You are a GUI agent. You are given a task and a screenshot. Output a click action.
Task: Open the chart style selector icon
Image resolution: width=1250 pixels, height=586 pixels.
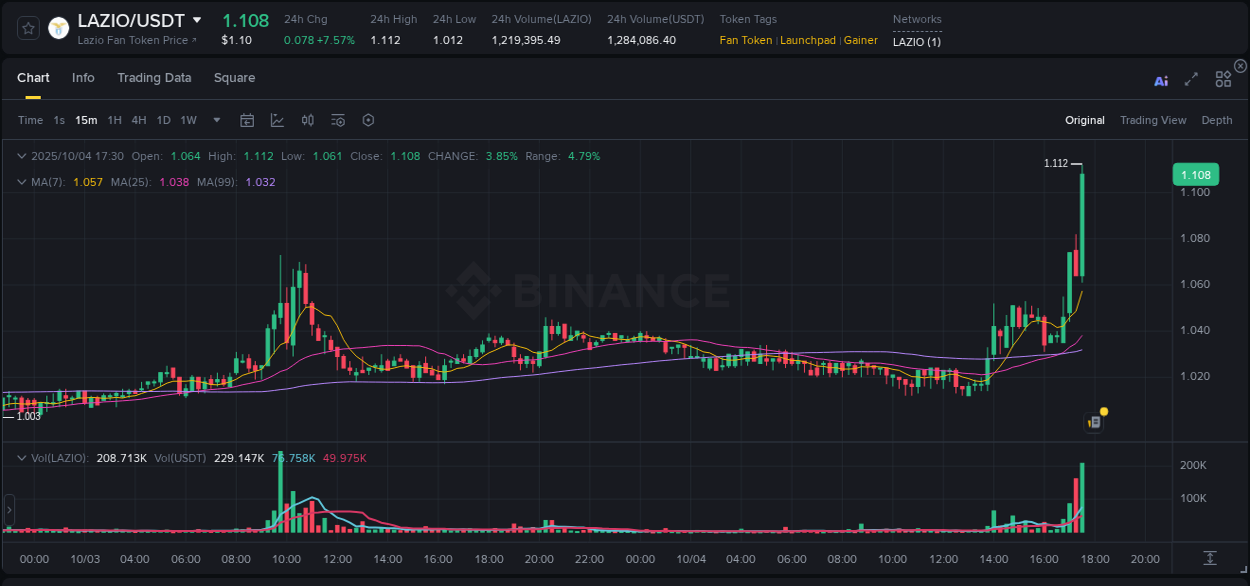(x=276, y=120)
